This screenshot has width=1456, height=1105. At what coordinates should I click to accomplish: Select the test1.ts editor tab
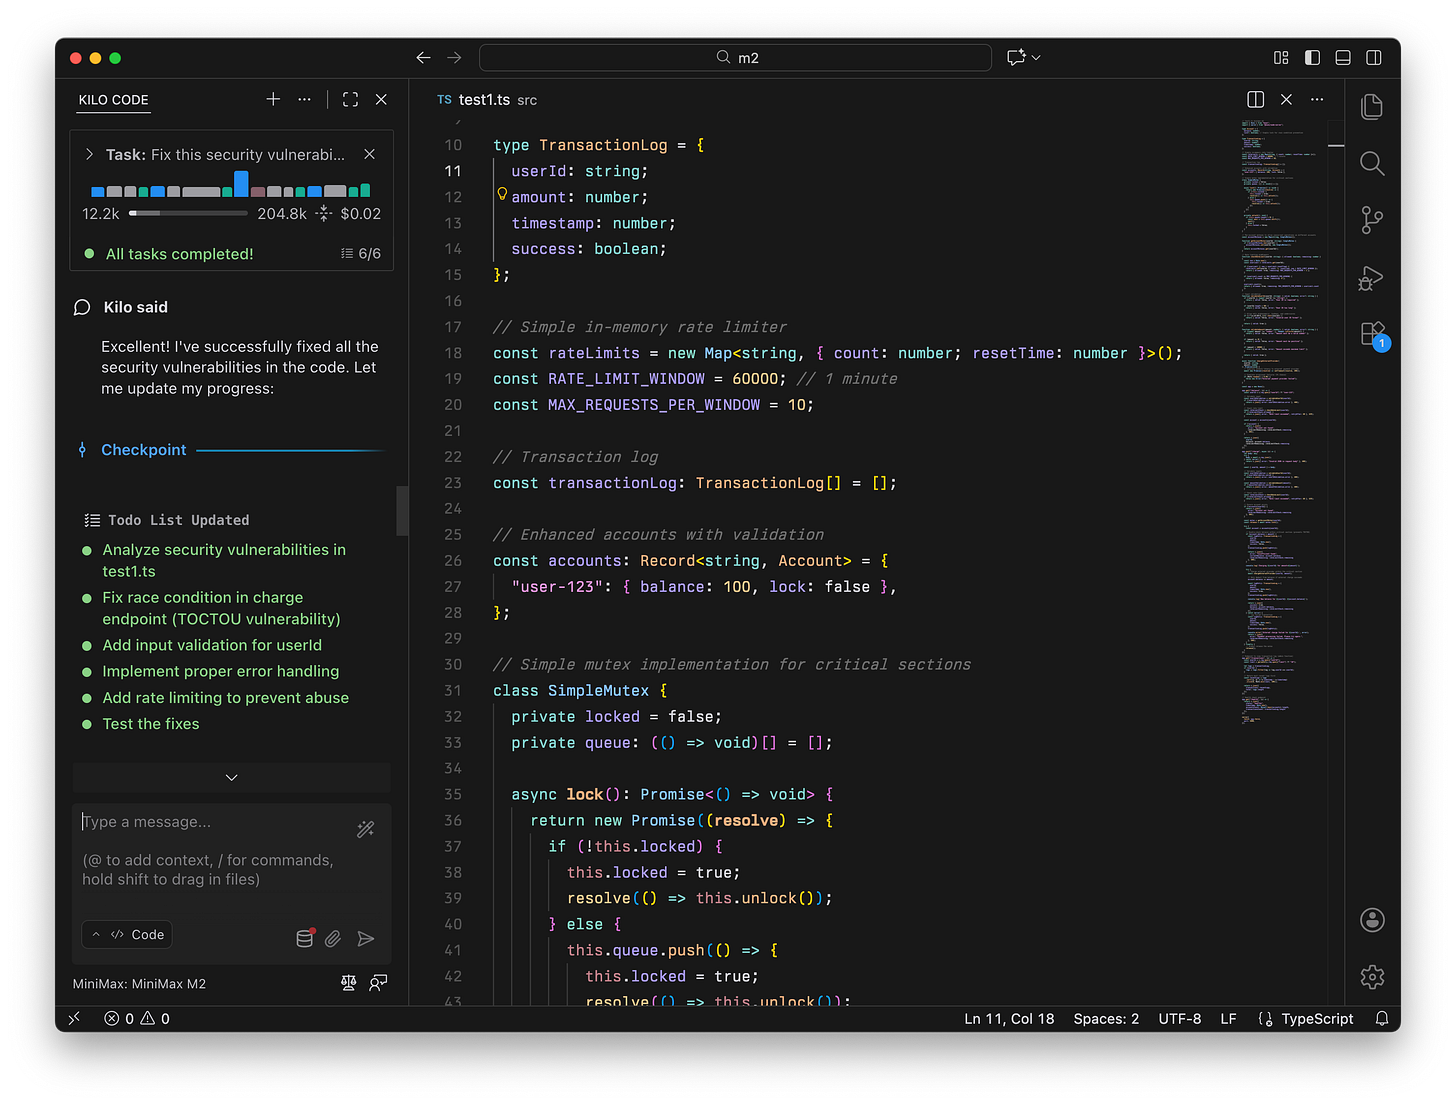(x=484, y=100)
